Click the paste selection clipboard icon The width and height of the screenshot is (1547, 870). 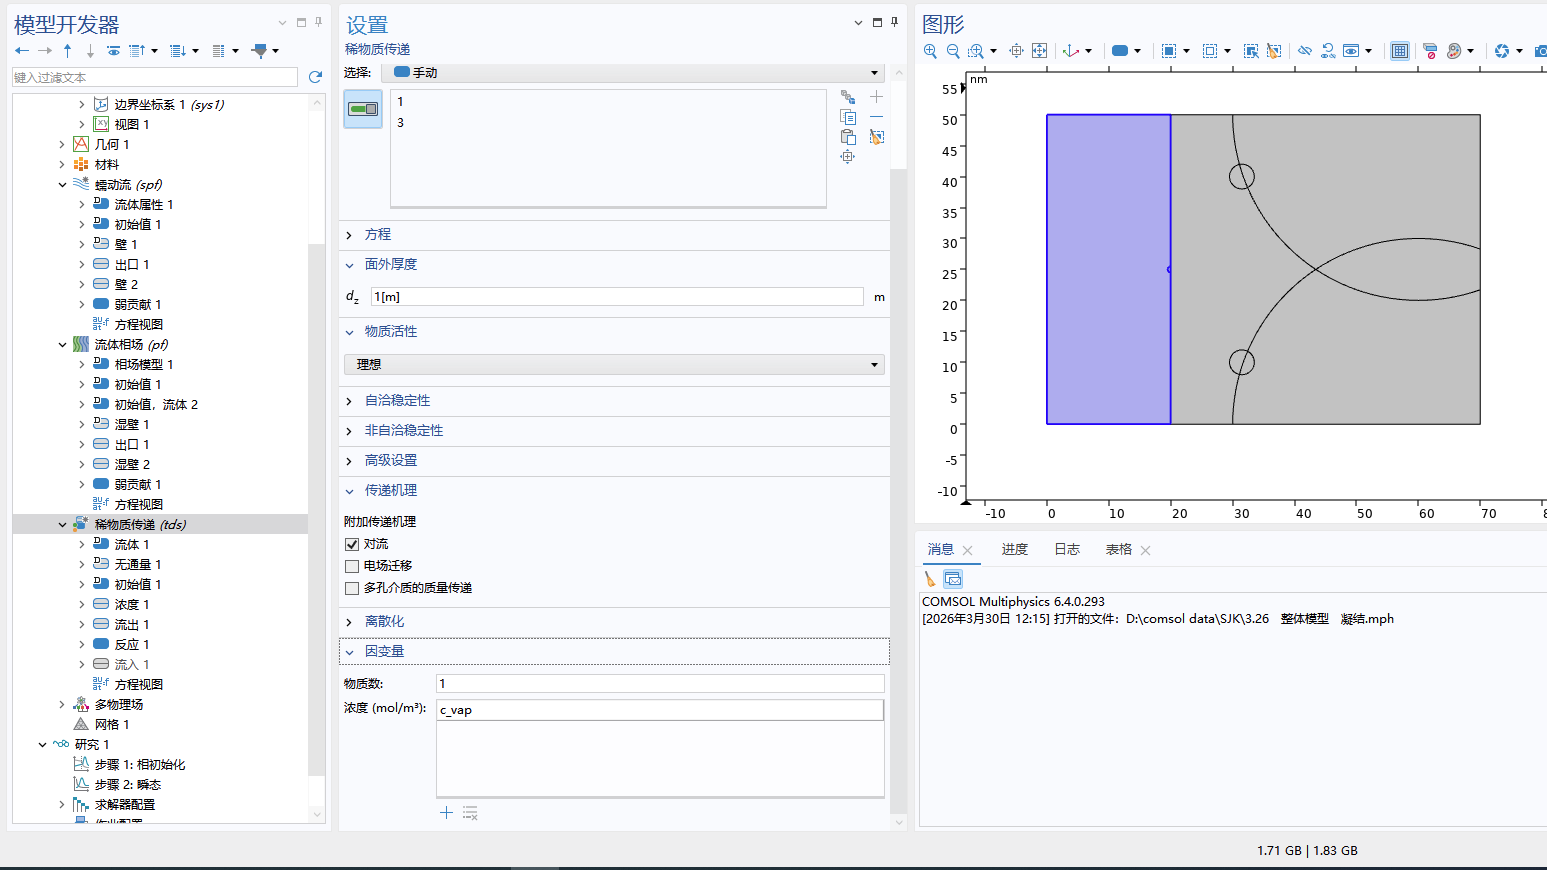coord(848,137)
